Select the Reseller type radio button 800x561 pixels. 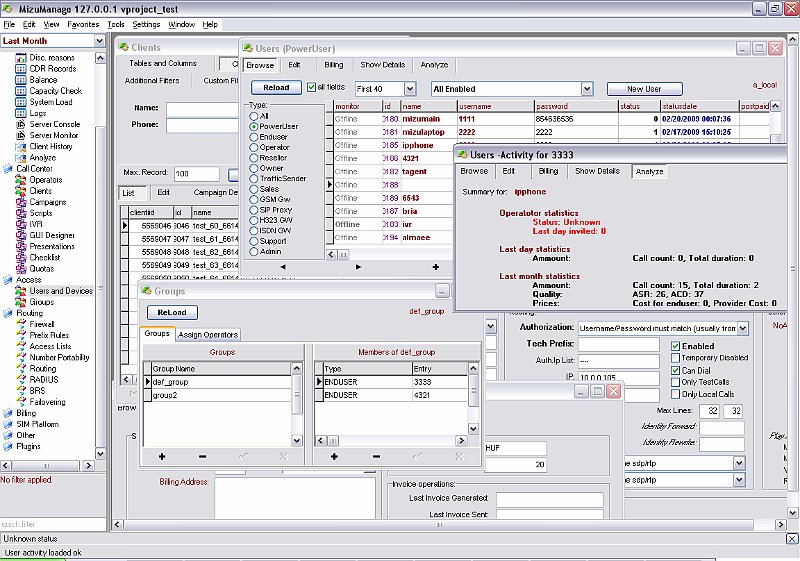pos(254,158)
